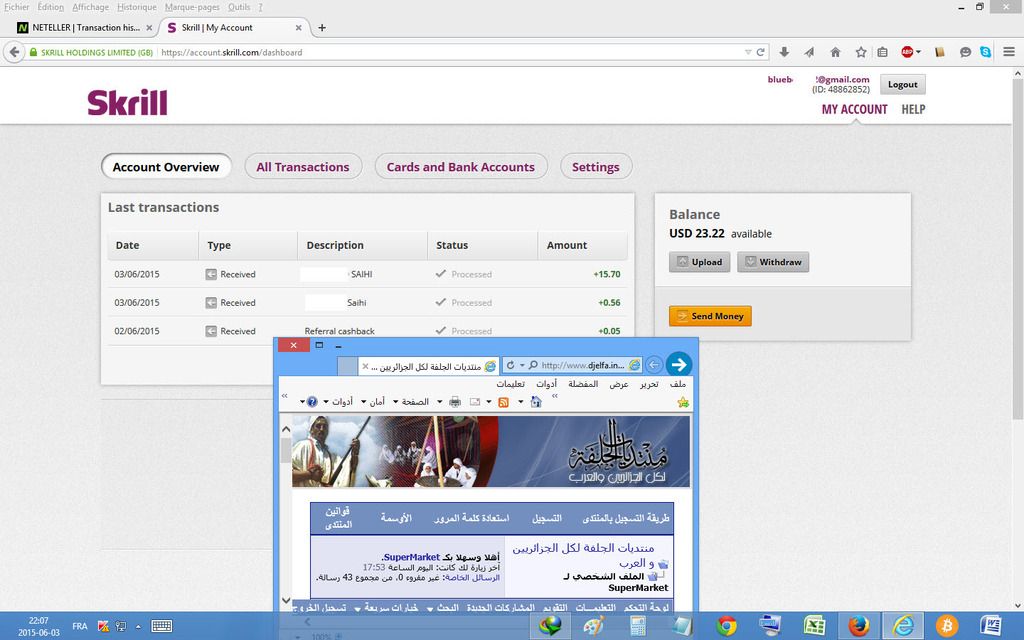
Task: Open the الصفحة (Page) dropdown in Internet Explorer
Action: [x=411, y=402]
